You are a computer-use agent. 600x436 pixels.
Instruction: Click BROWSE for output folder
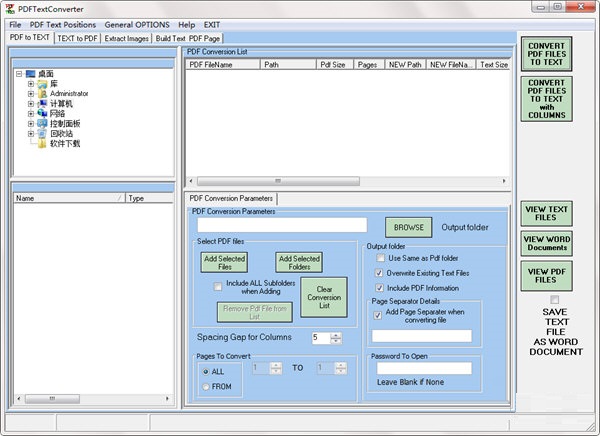coord(409,227)
